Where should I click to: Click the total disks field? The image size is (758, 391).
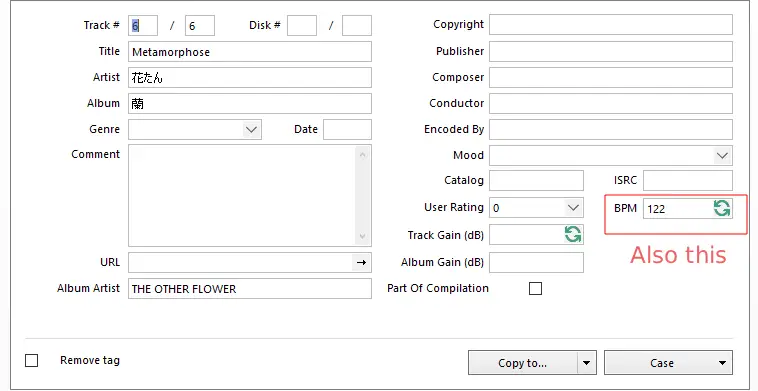coord(357,26)
